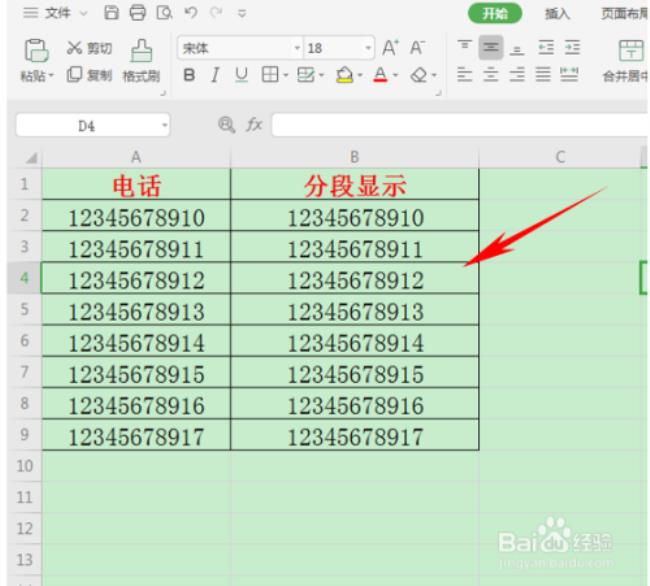Screen dimensions: 650x586
Task: Click the Save icon in quick toolbar
Action: click(111, 13)
